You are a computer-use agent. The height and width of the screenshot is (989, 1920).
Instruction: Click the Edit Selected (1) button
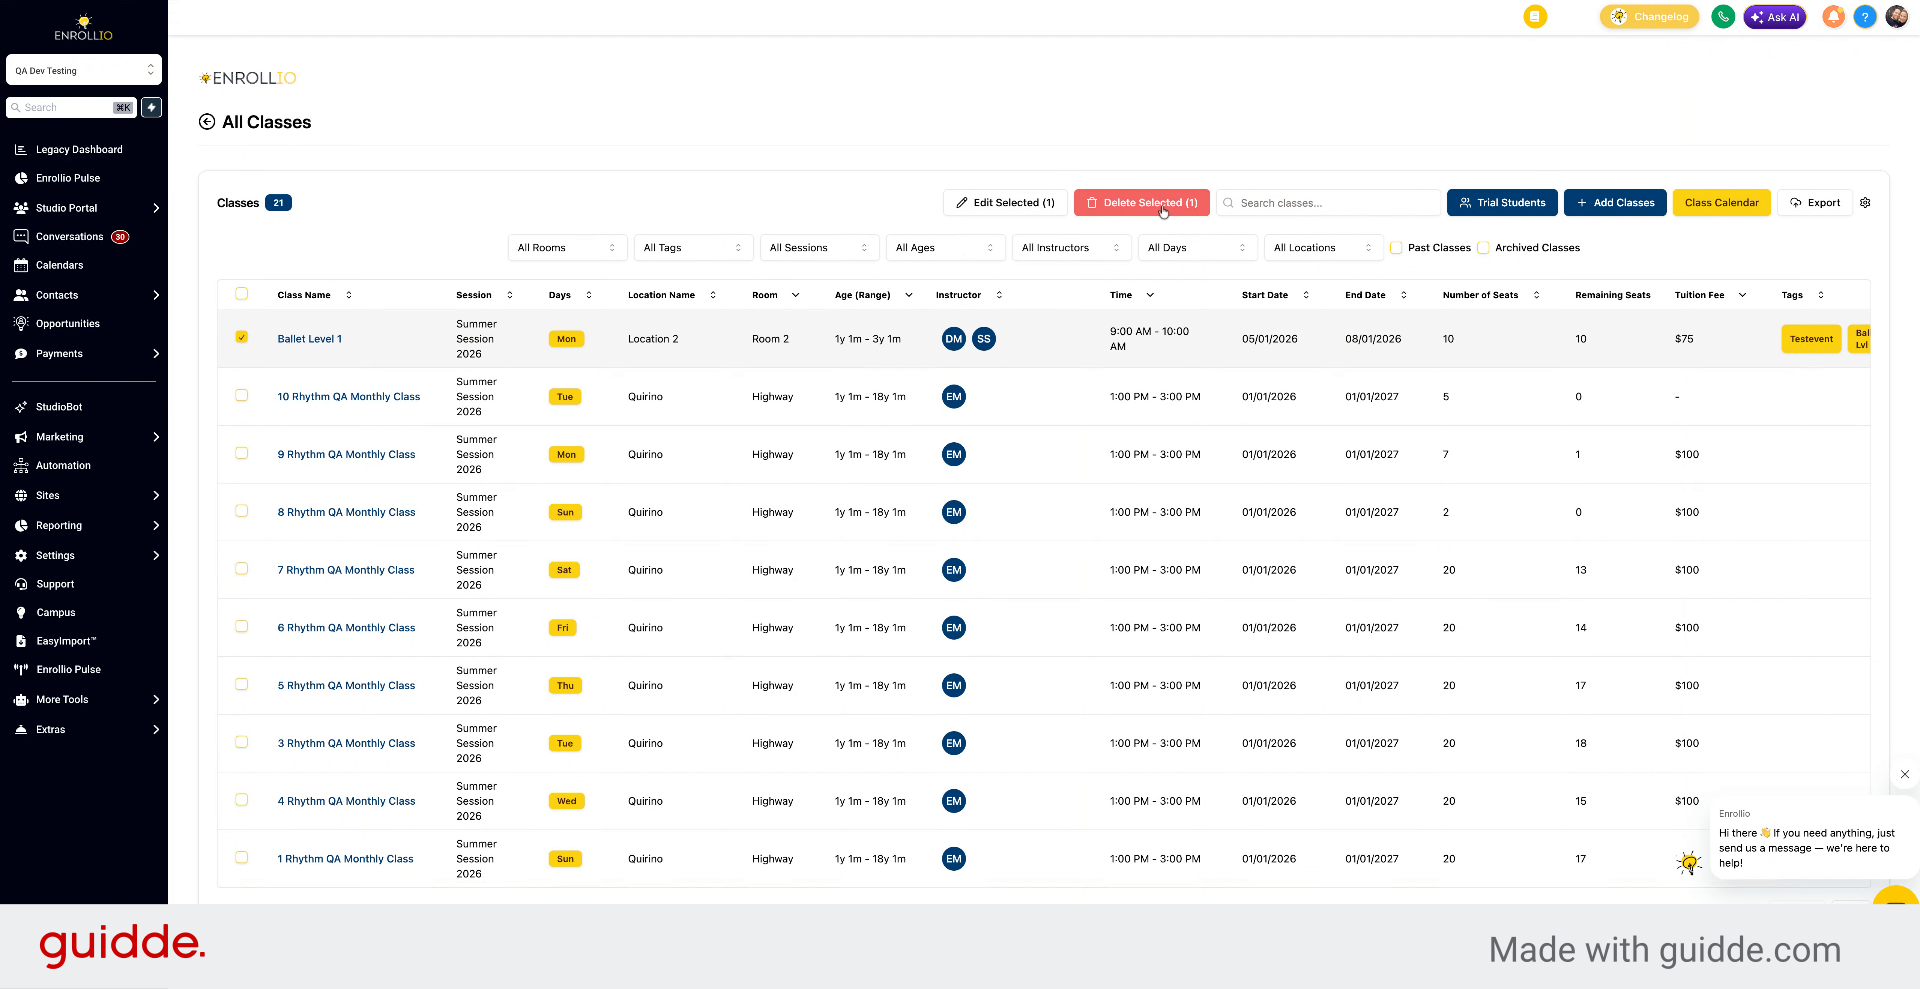pyautogui.click(x=1005, y=203)
